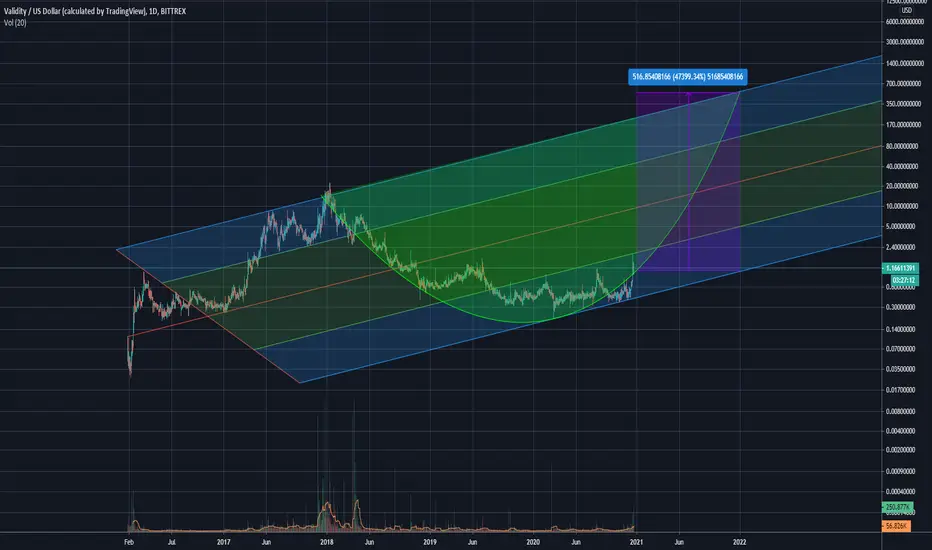Click the 0.01700000 price axis label
The image size is (932, 550).
(901, 390)
